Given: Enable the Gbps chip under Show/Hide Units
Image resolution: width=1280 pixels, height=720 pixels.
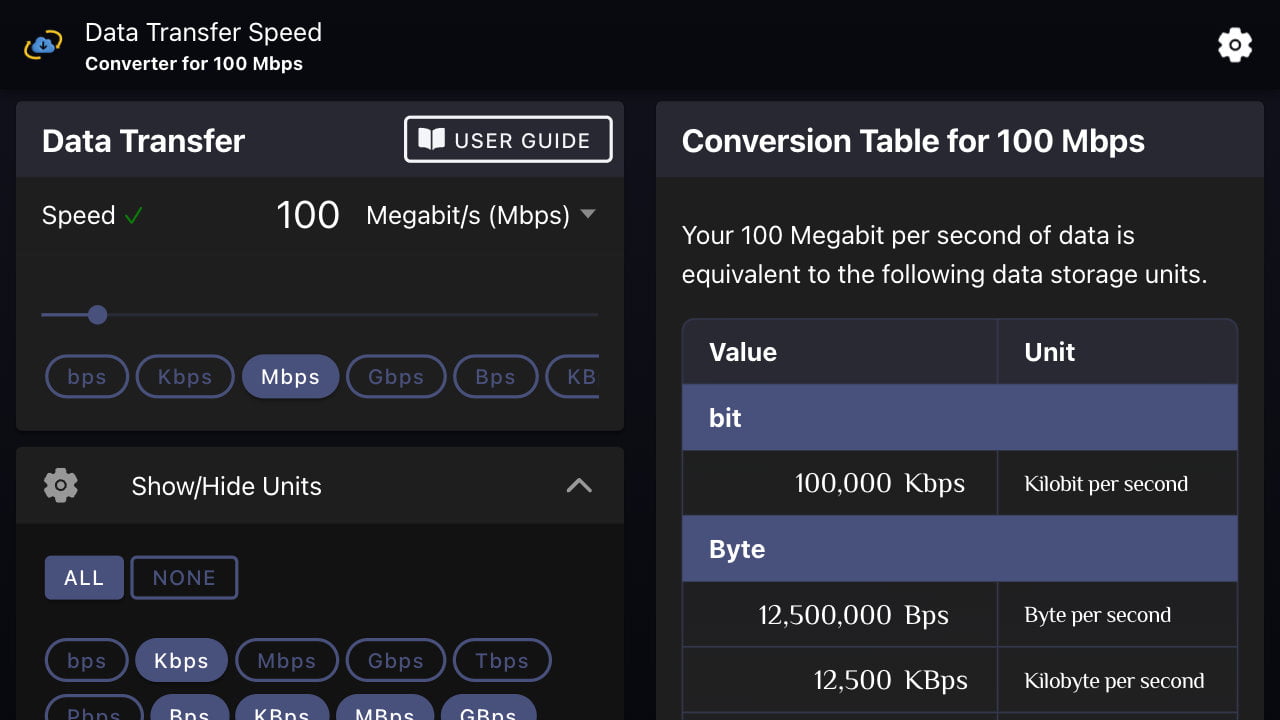Looking at the screenshot, I should (396, 661).
